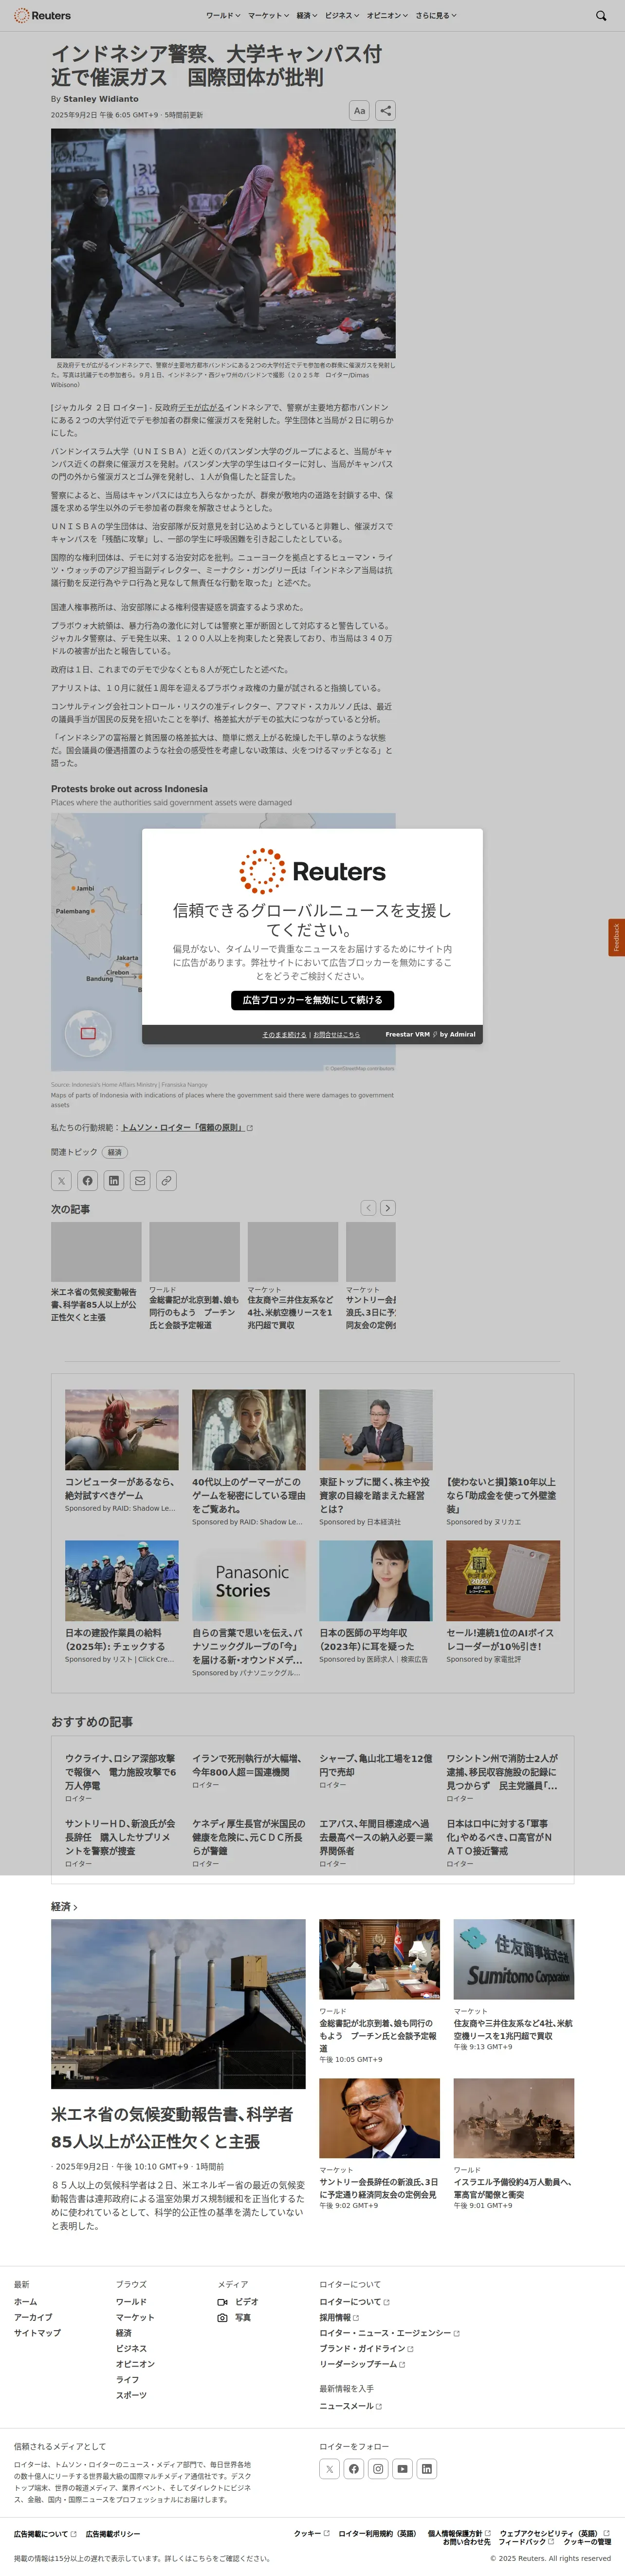Click the external-link icon after 信頼の原則
The width and height of the screenshot is (625, 2576).
[250, 1128]
